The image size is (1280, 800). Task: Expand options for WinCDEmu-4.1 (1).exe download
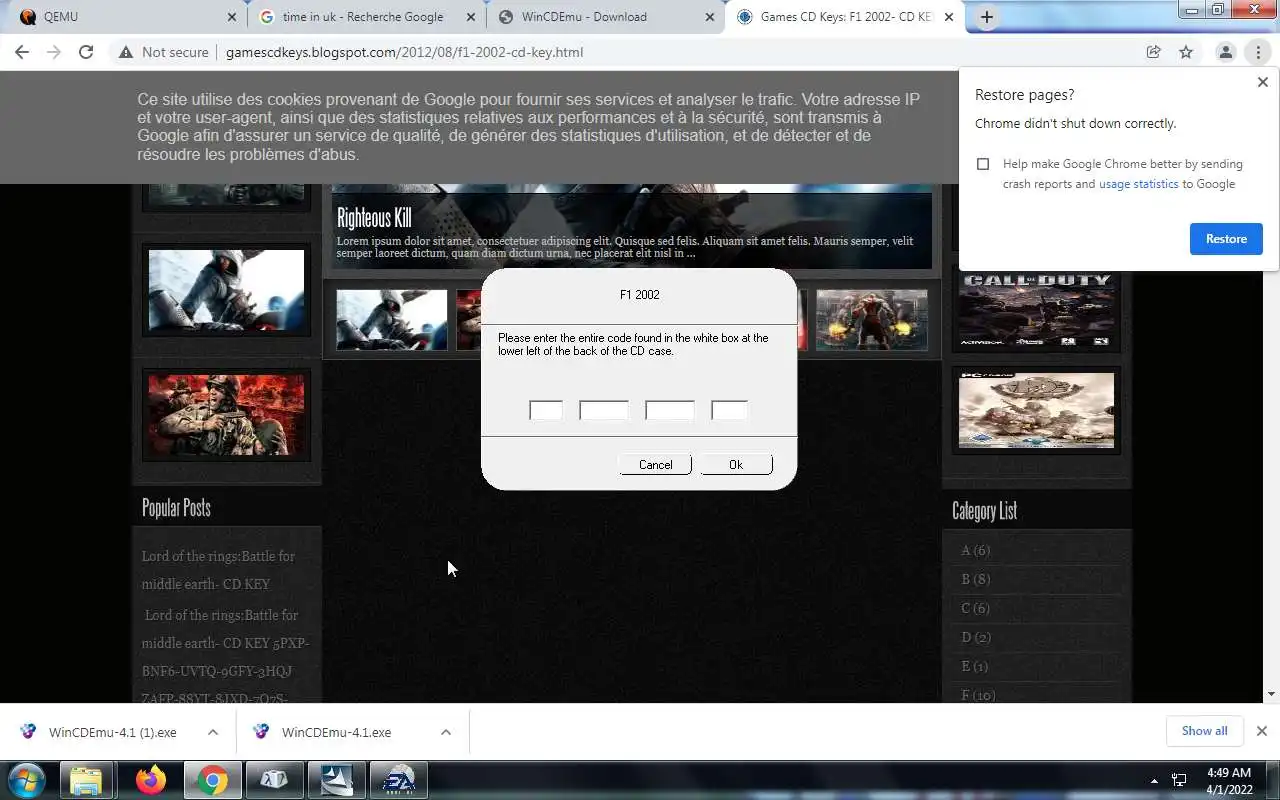pyautogui.click(x=213, y=732)
